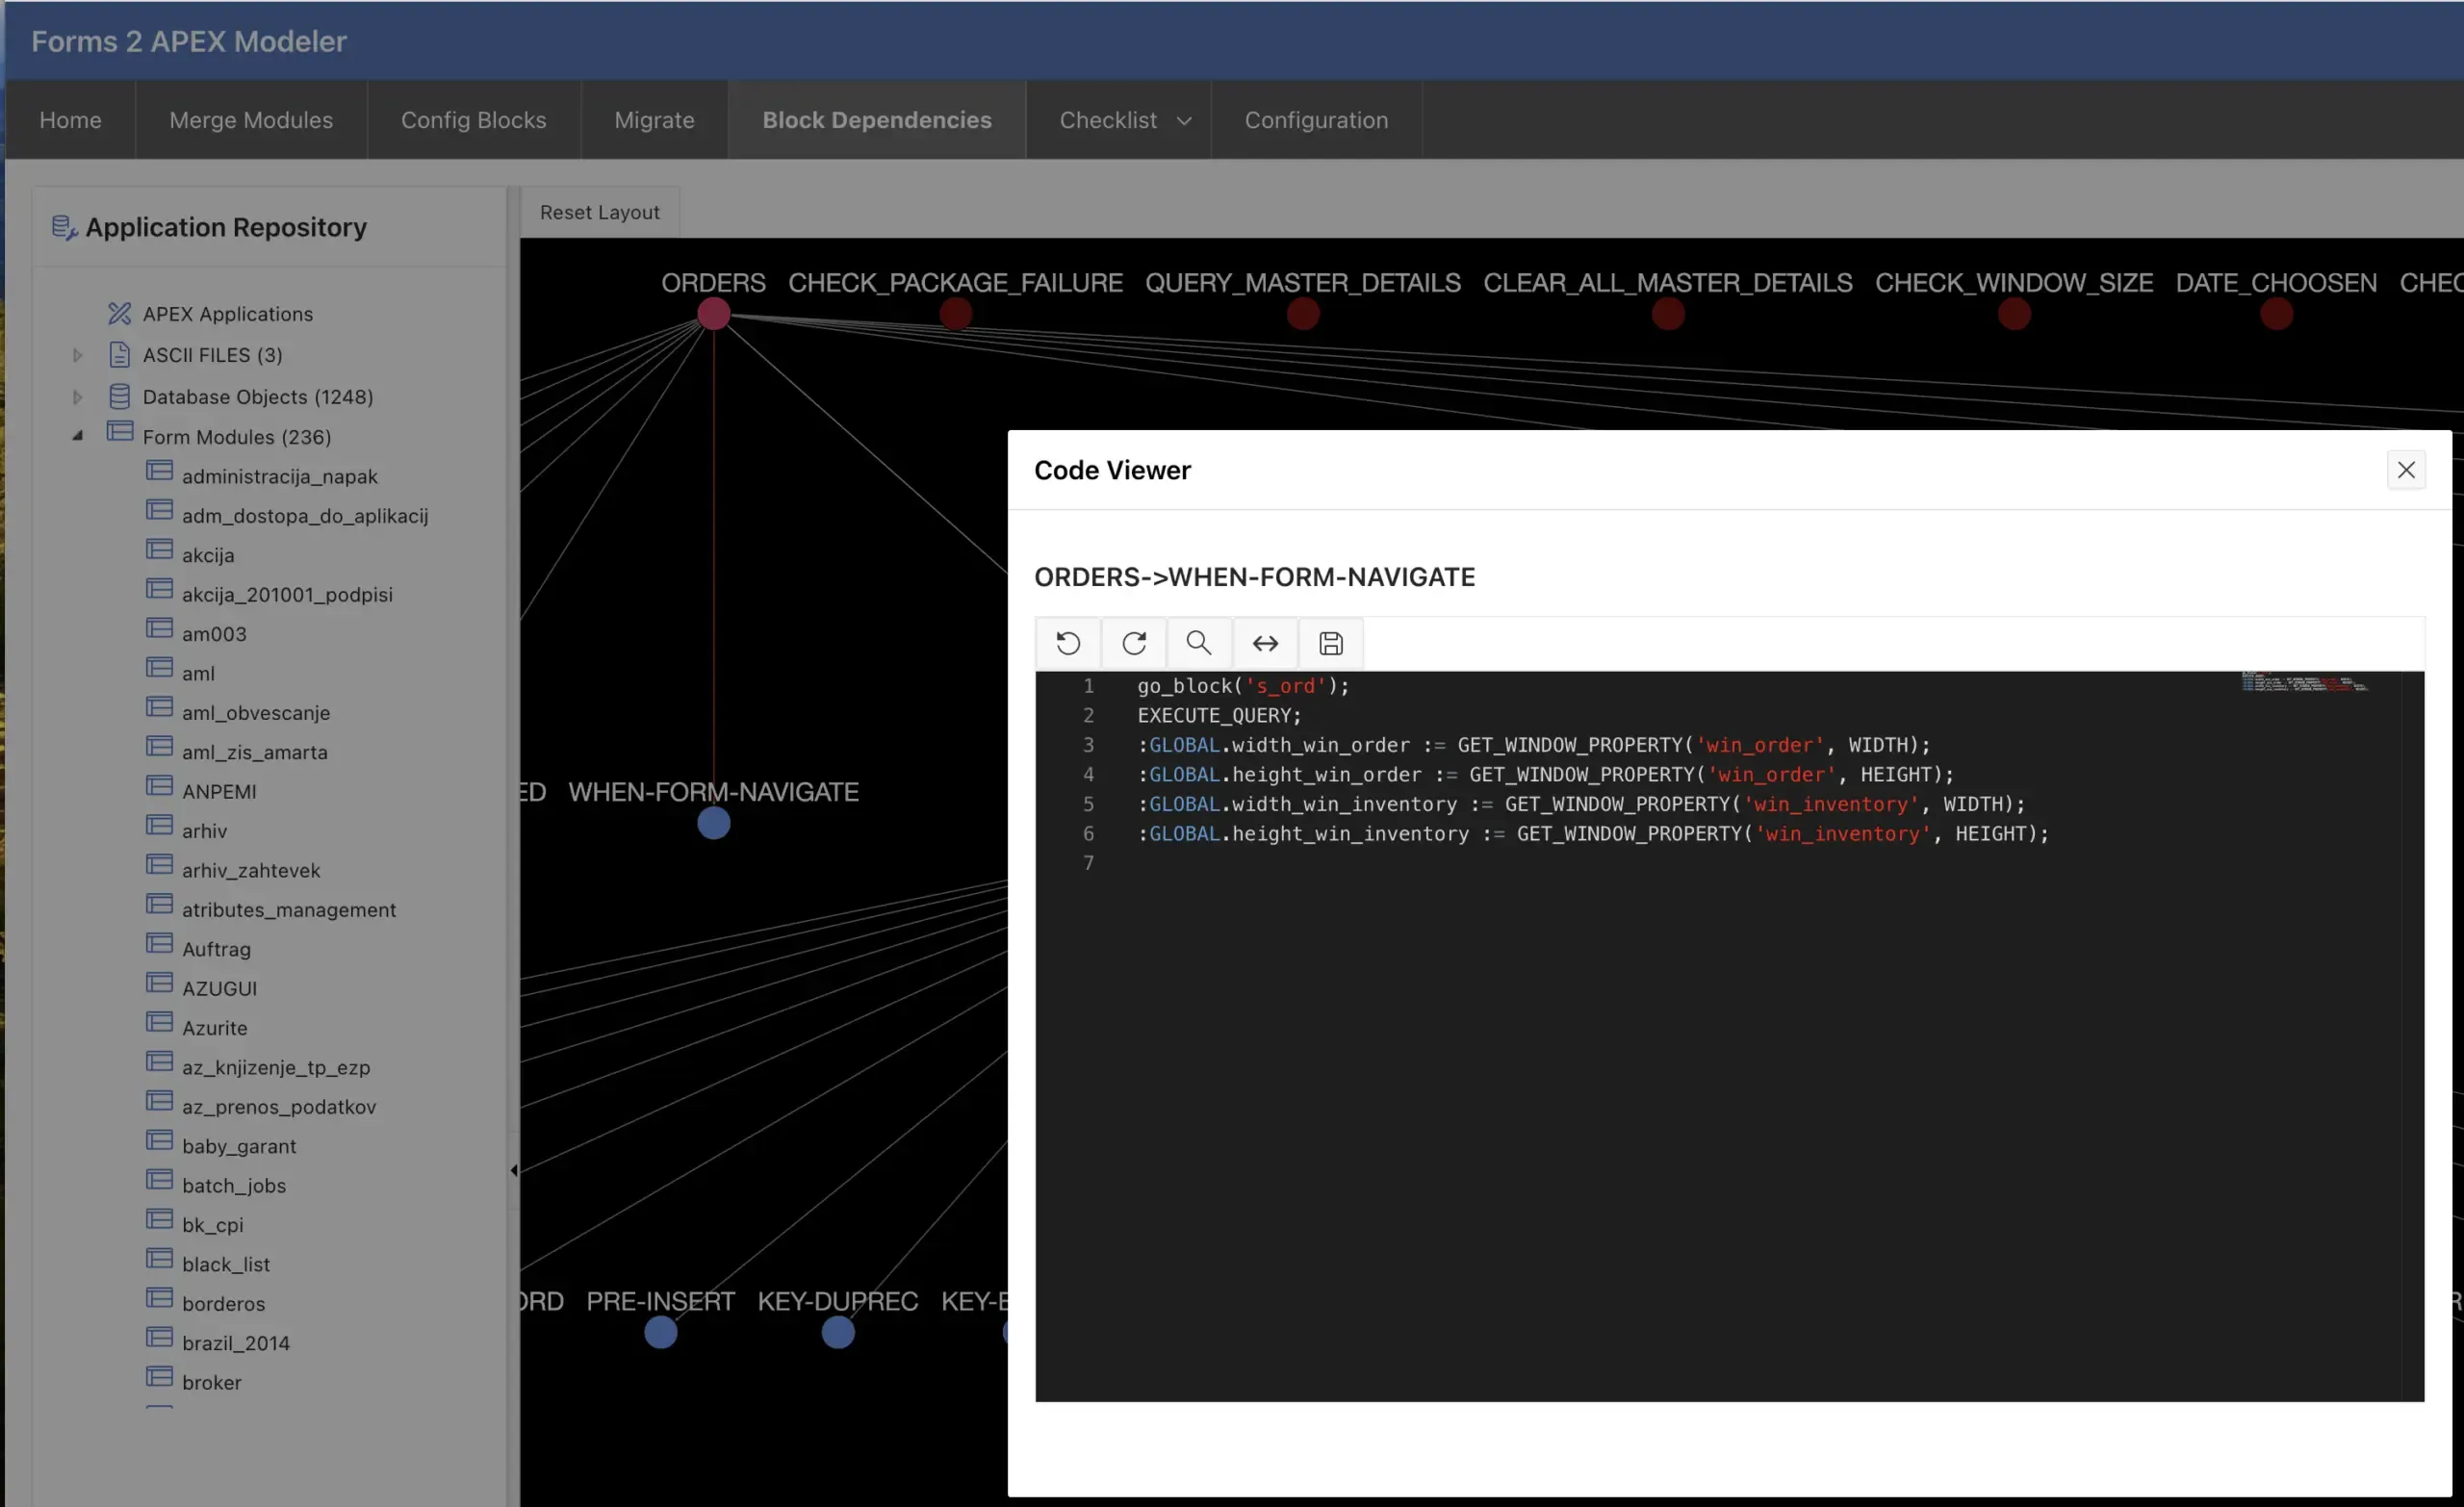Viewport: 2464px width, 1507px height.
Task: Close the Code Viewer dialog
Action: [x=2405, y=470]
